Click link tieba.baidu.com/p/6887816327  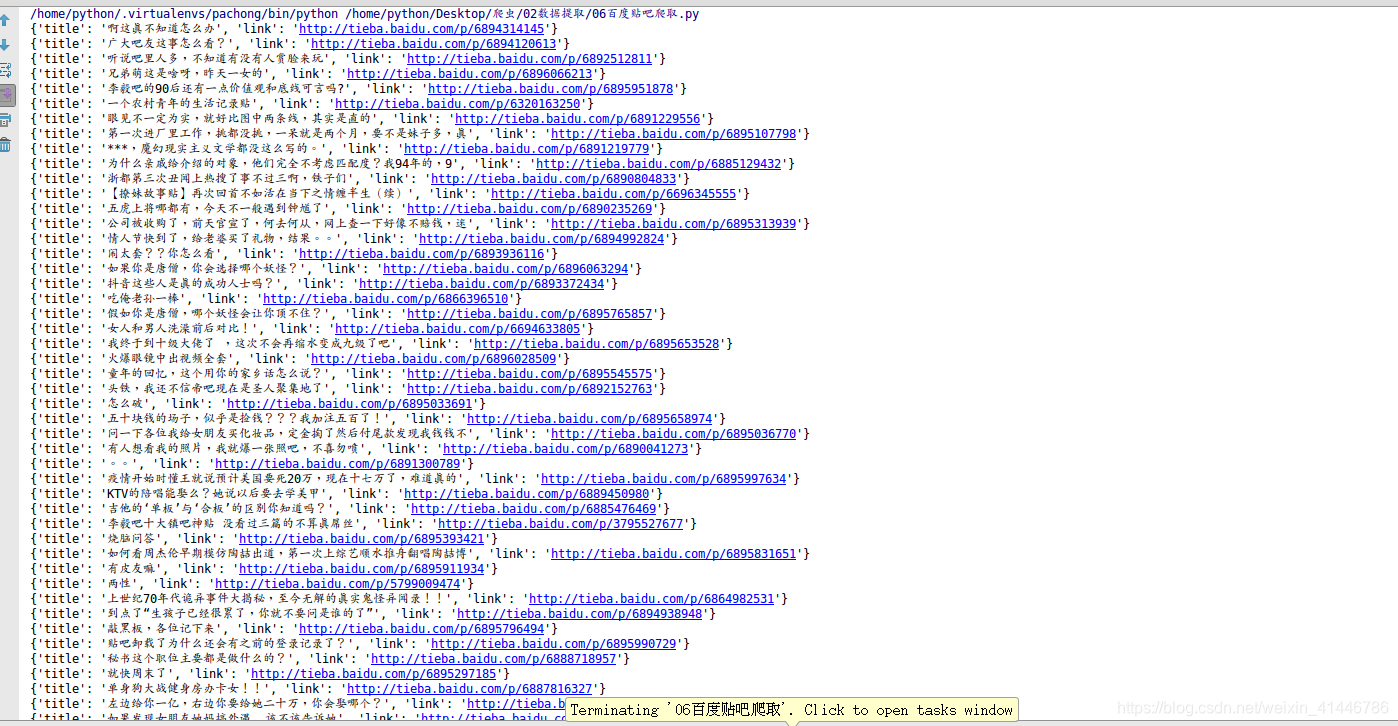pos(470,689)
